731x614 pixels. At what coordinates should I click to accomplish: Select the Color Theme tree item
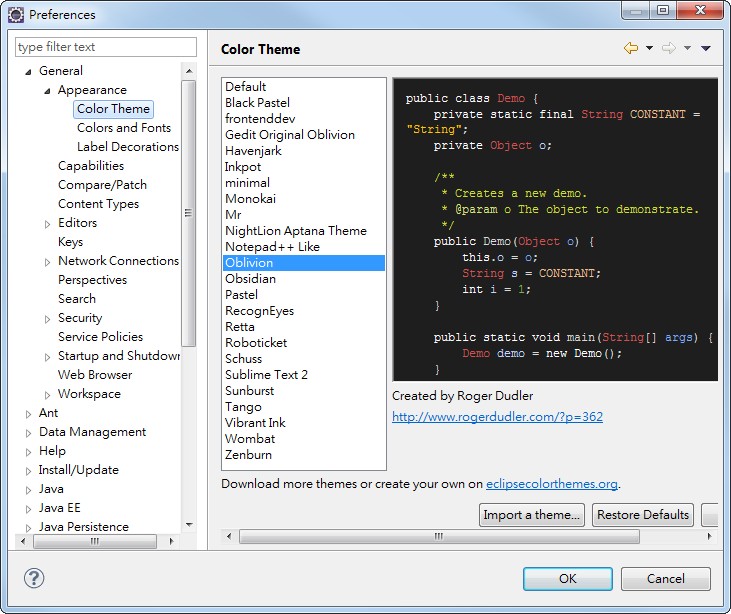[x=113, y=109]
